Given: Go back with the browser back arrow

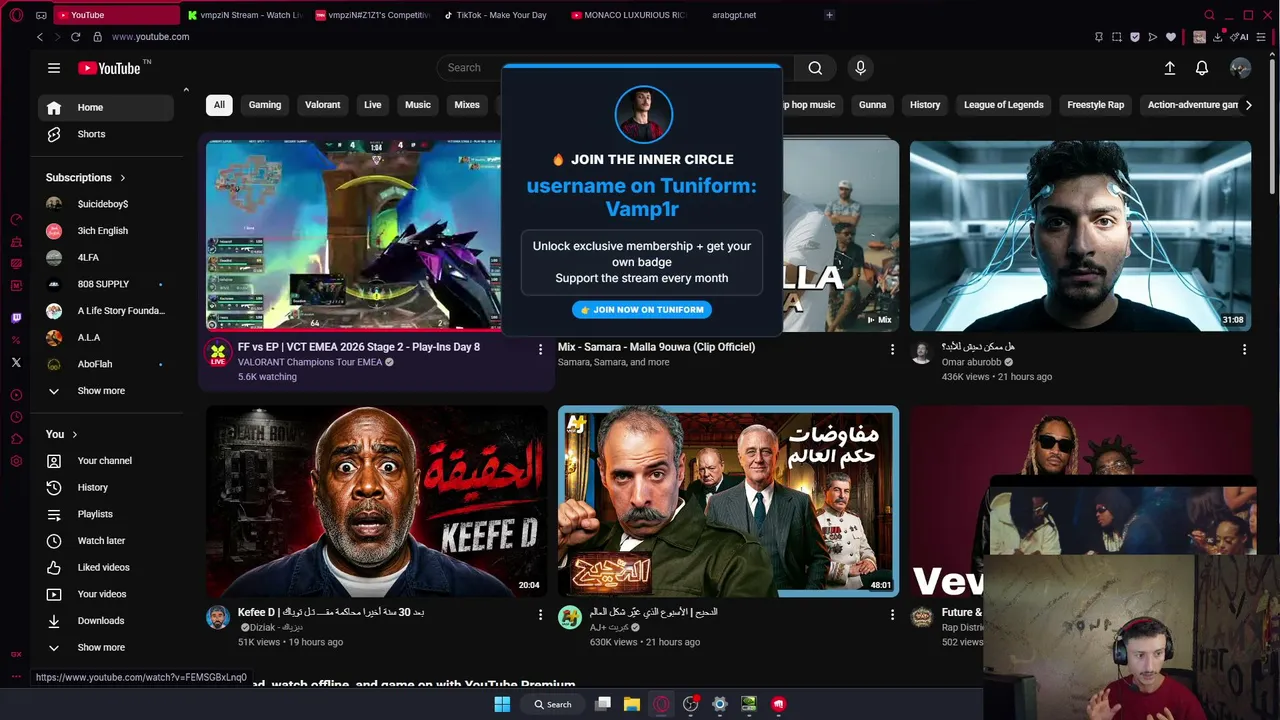Looking at the screenshot, I should point(40,37).
